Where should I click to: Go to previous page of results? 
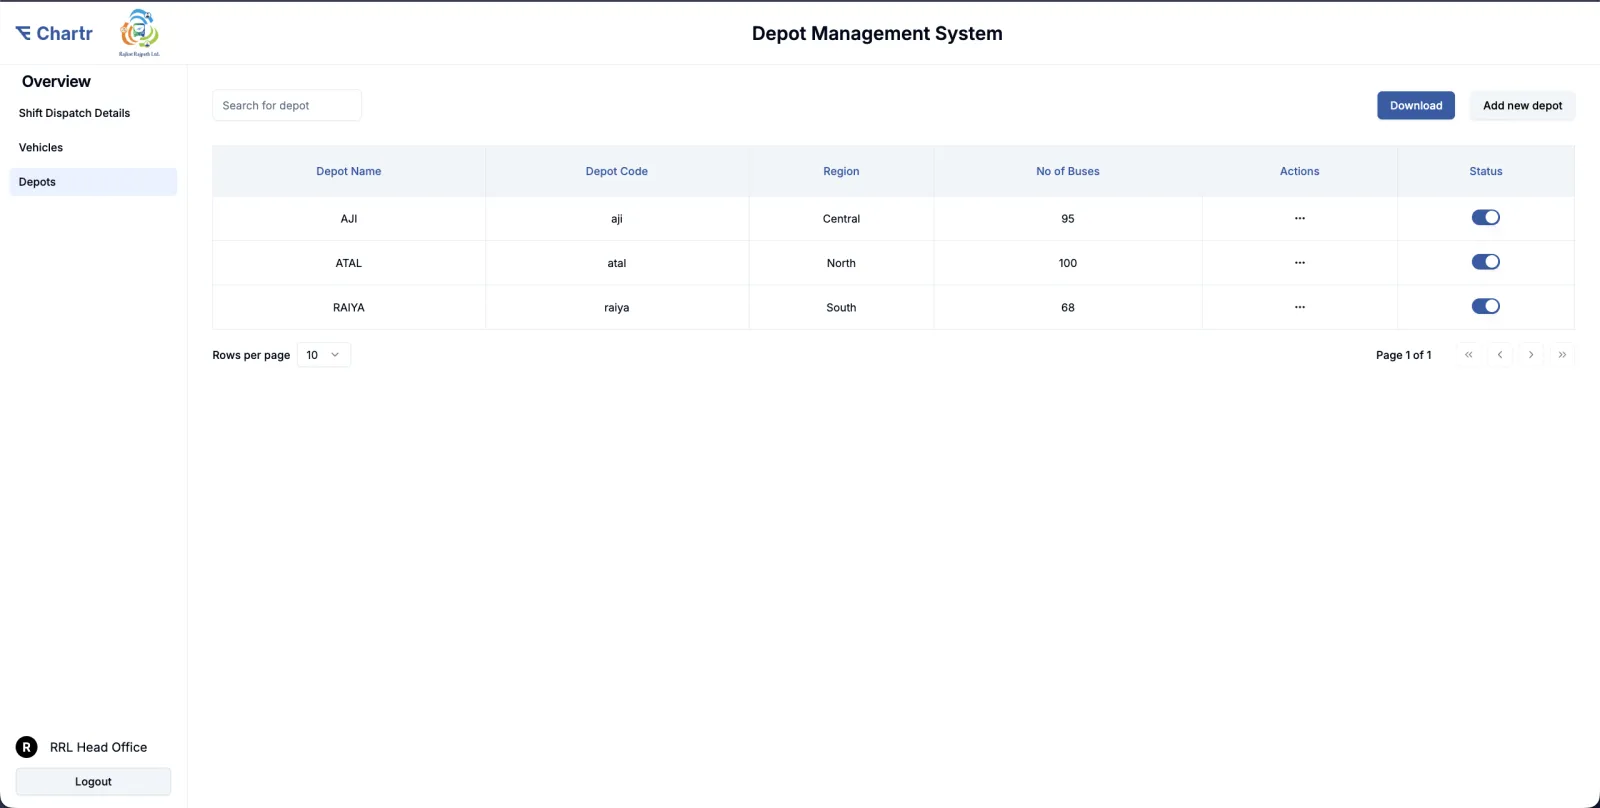(1499, 355)
